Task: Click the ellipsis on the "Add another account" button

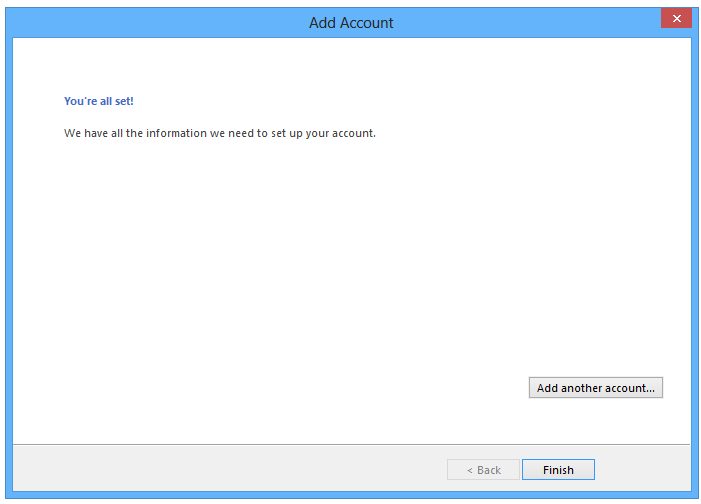Action: [x=651, y=388]
